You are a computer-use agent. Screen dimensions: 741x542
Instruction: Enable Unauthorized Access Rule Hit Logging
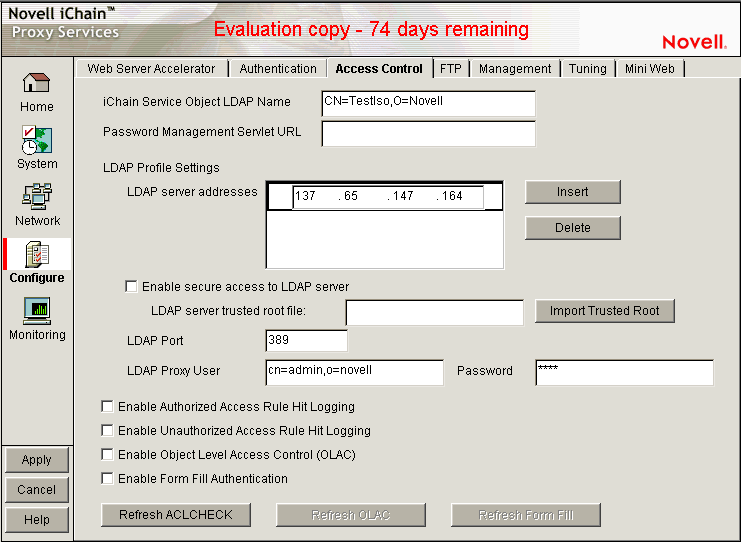[107, 430]
